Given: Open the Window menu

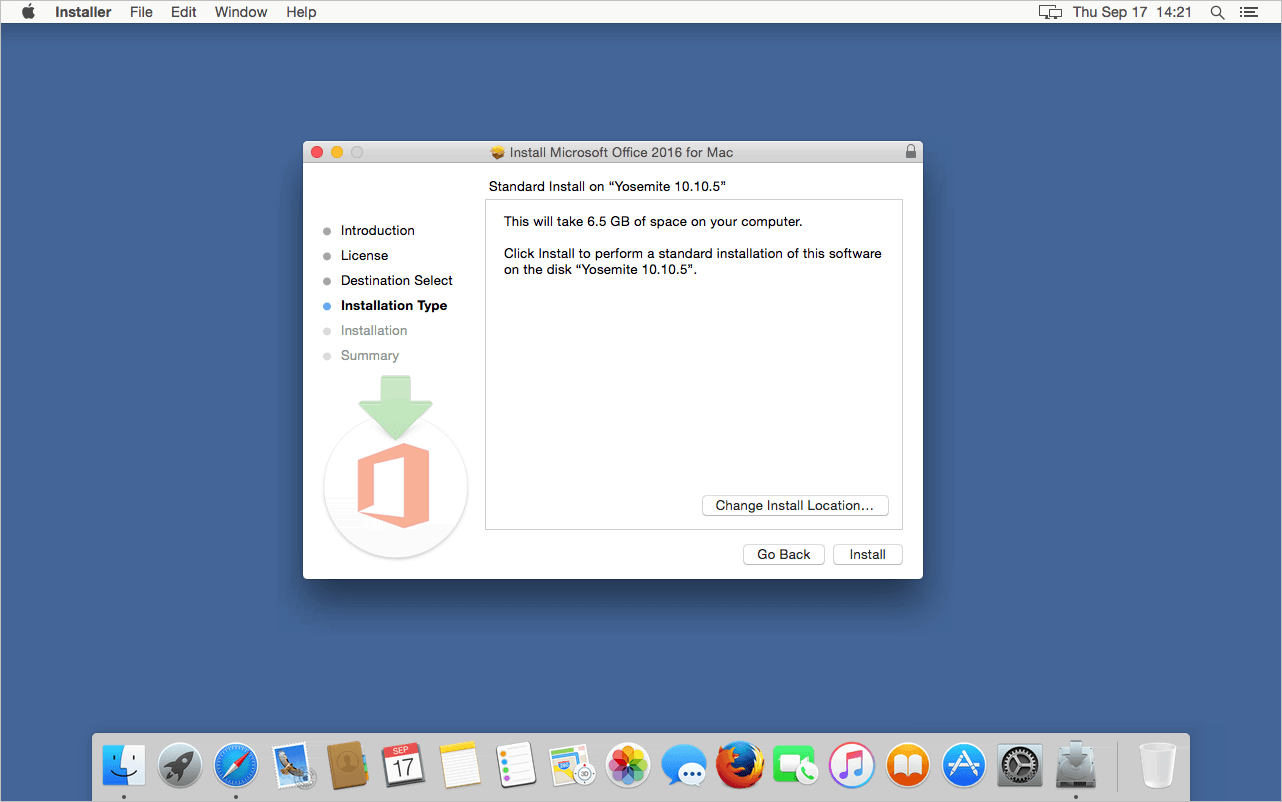Looking at the screenshot, I should click(241, 12).
